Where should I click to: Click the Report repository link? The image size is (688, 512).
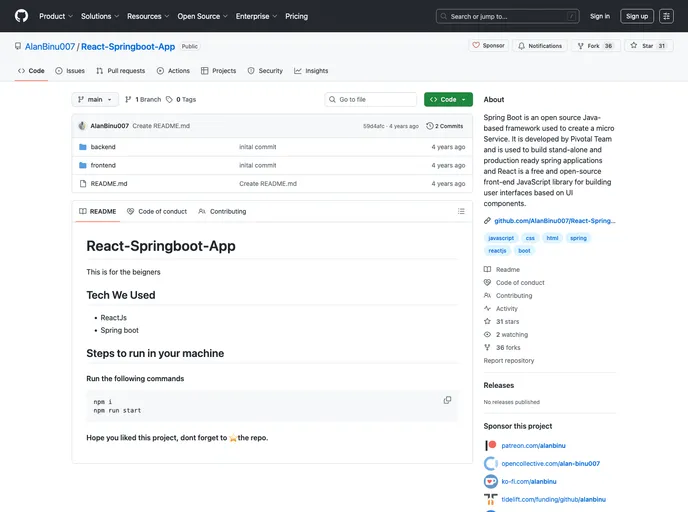pos(509,361)
